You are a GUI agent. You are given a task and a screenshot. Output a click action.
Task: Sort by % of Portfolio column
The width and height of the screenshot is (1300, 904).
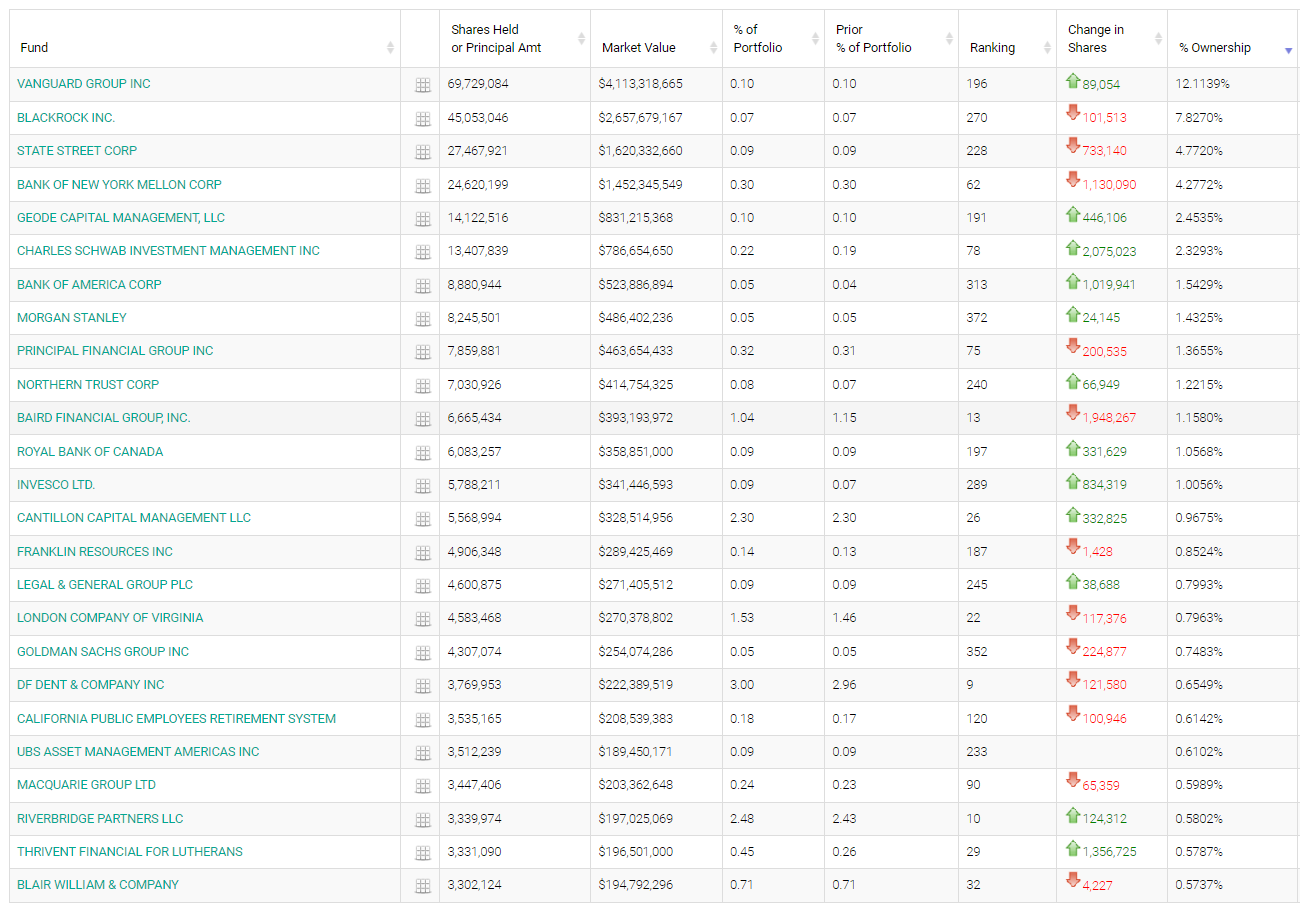point(773,39)
